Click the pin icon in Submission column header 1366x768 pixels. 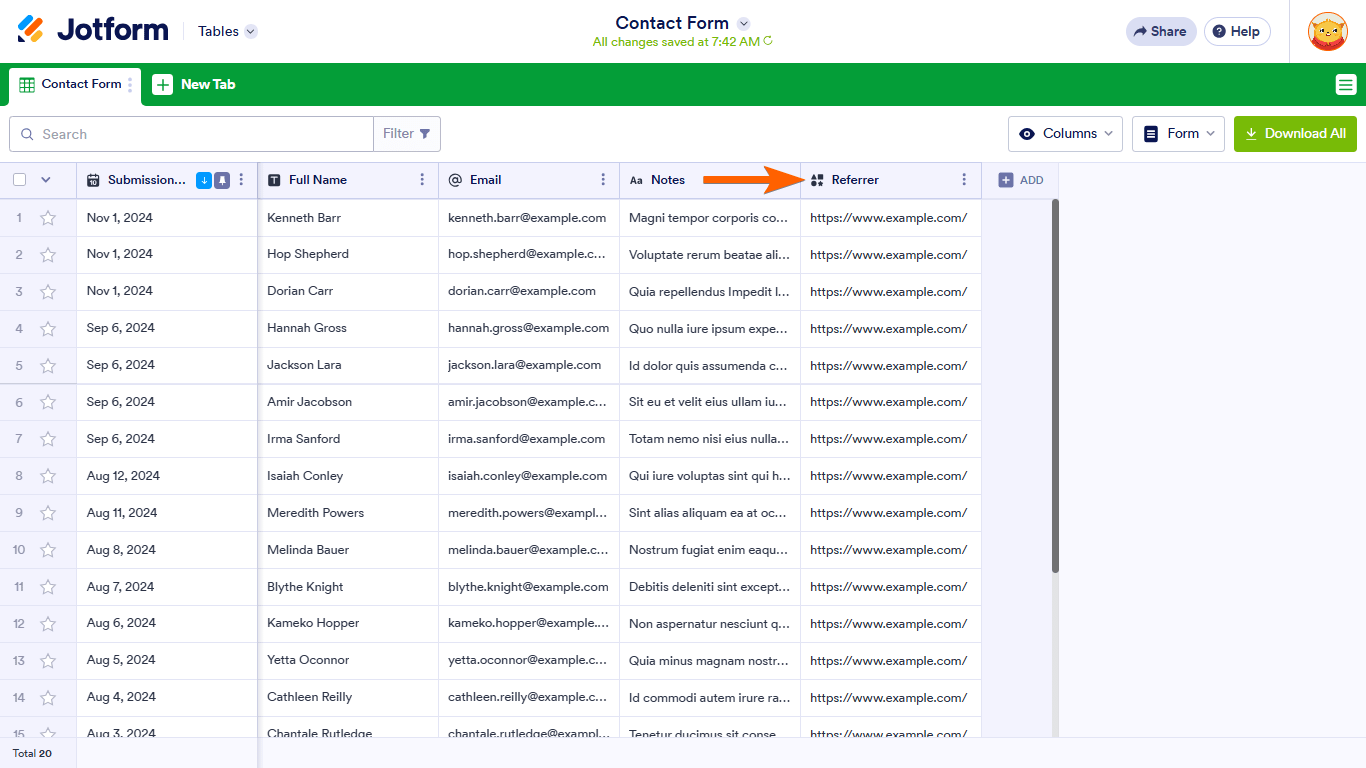pos(222,180)
